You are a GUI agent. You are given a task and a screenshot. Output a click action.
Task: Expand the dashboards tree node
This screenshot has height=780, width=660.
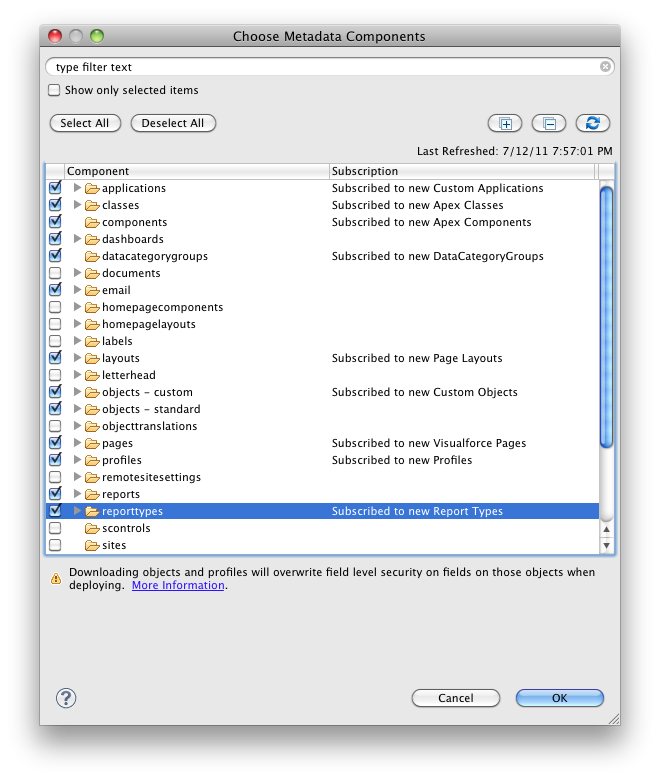(x=77, y=239)
